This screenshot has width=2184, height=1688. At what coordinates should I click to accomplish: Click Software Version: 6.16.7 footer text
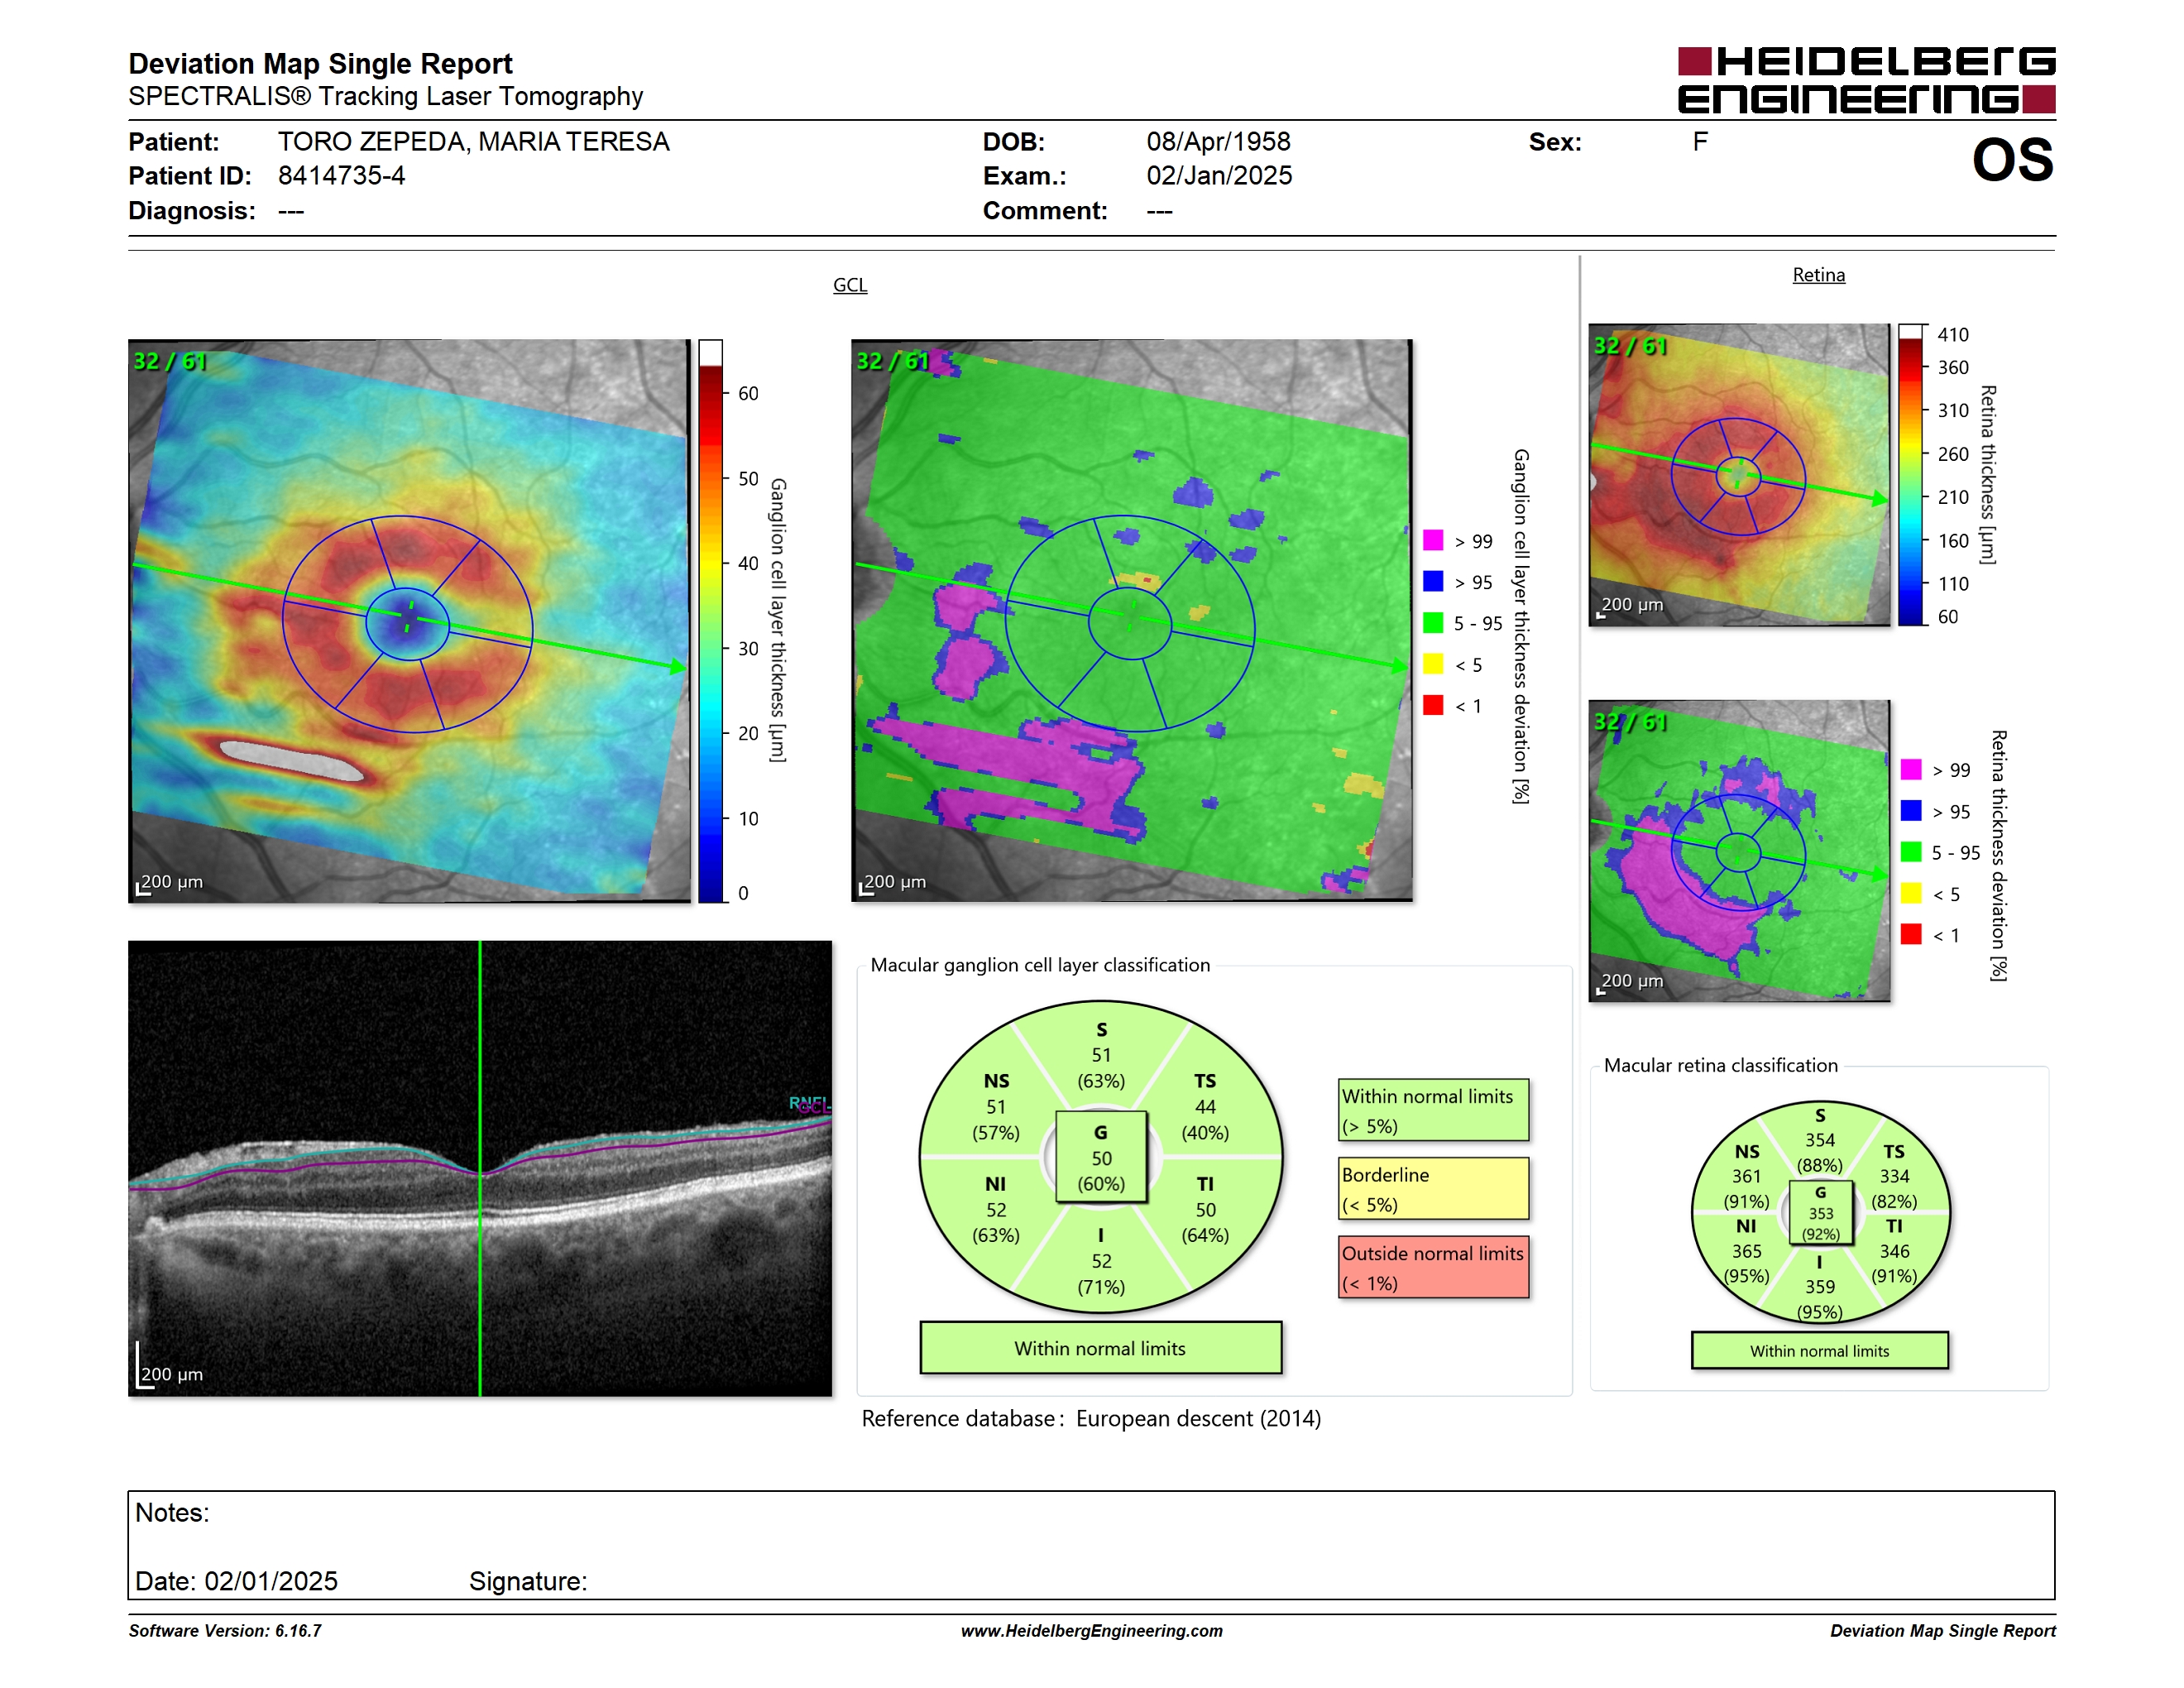coord(225,1631)
